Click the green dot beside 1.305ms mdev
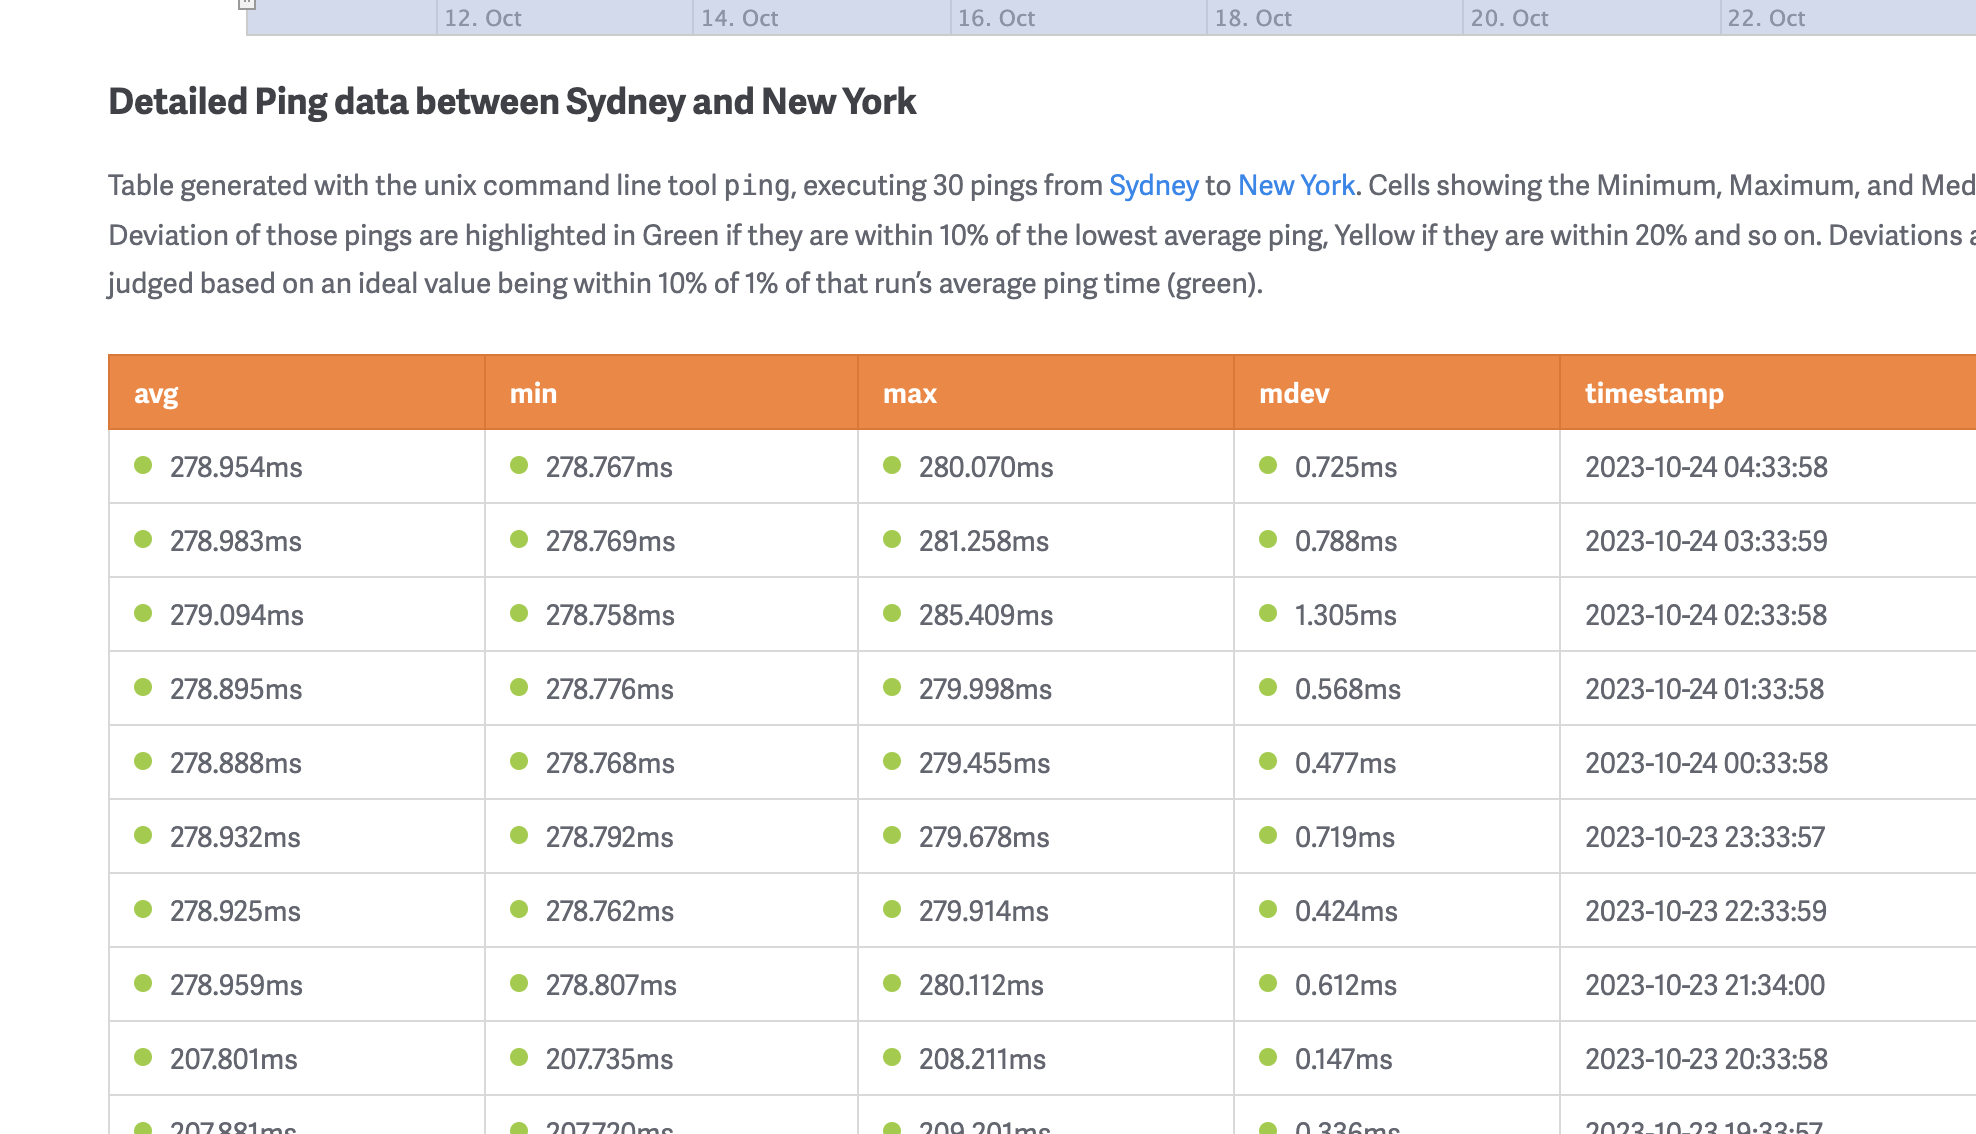The height and width of the screenshot is (1134, 1976). [x=1268, y=613]
